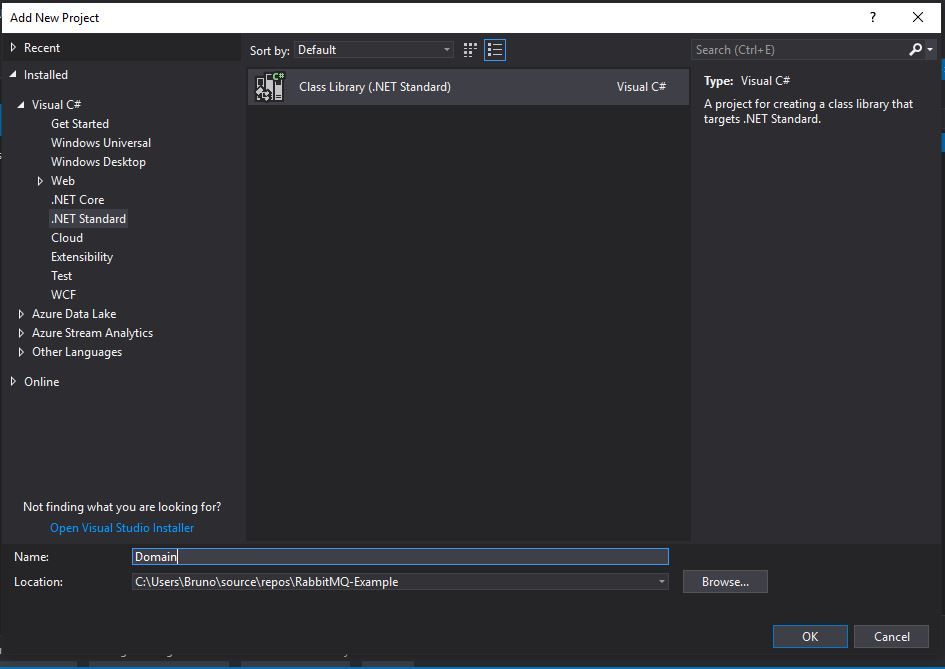
Task: Expand the Recent node
Action: (13, 48)
